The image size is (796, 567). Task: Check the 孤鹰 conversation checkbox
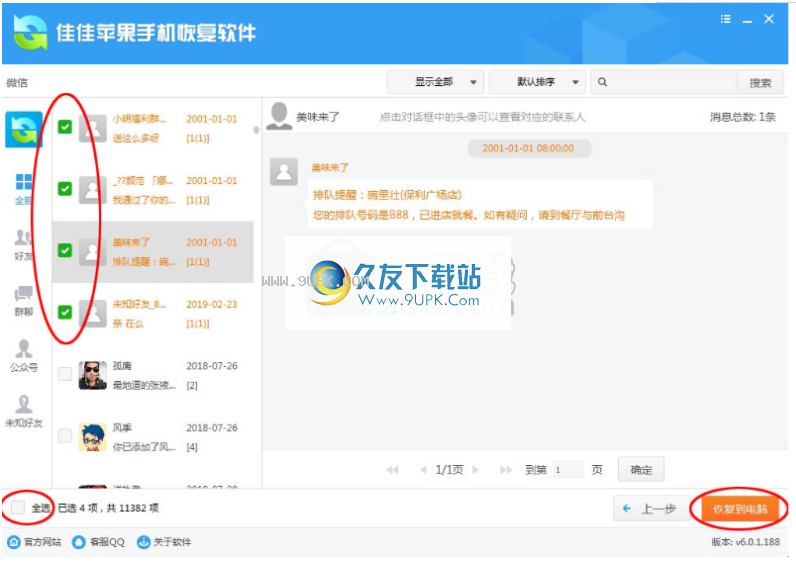[x=65, y=374]
